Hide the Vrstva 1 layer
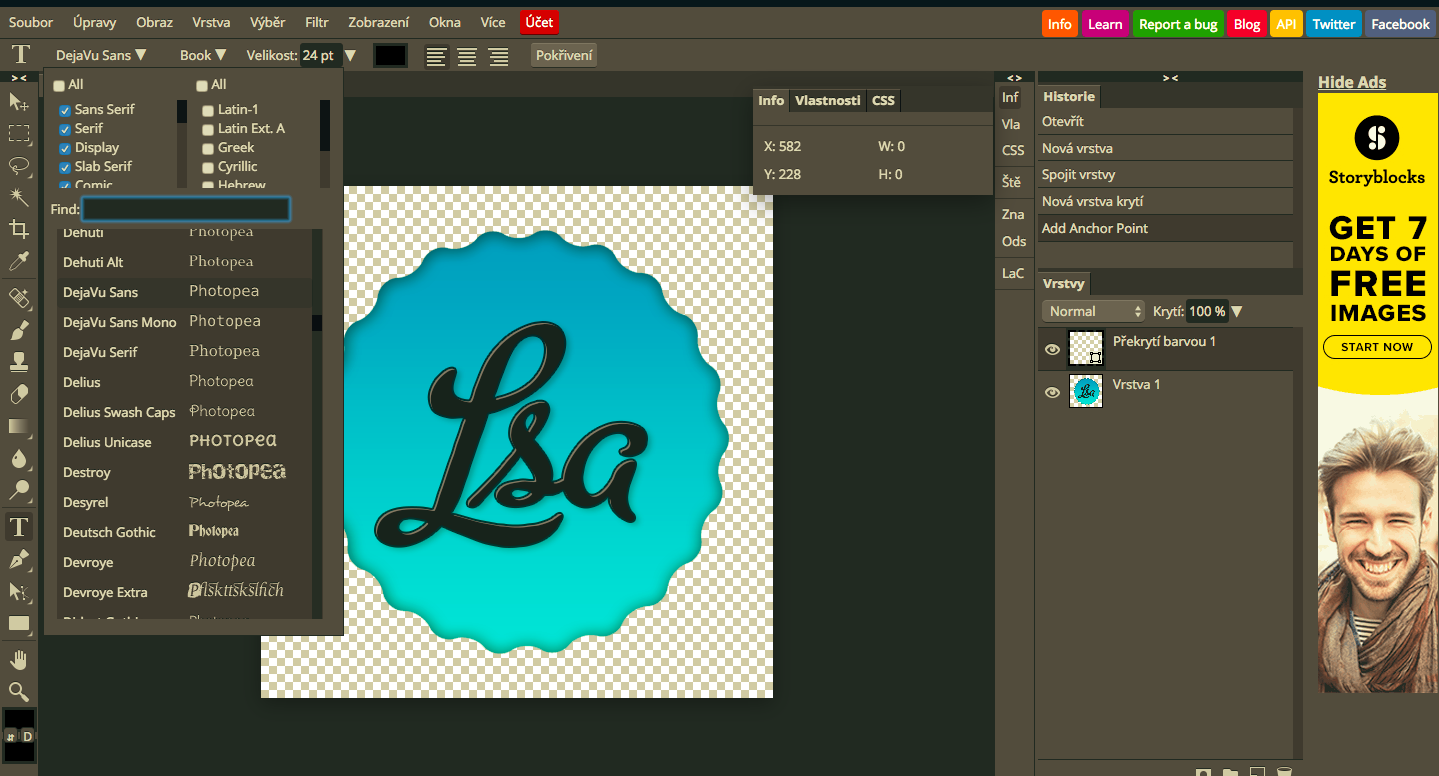 tap(1052, 393)
